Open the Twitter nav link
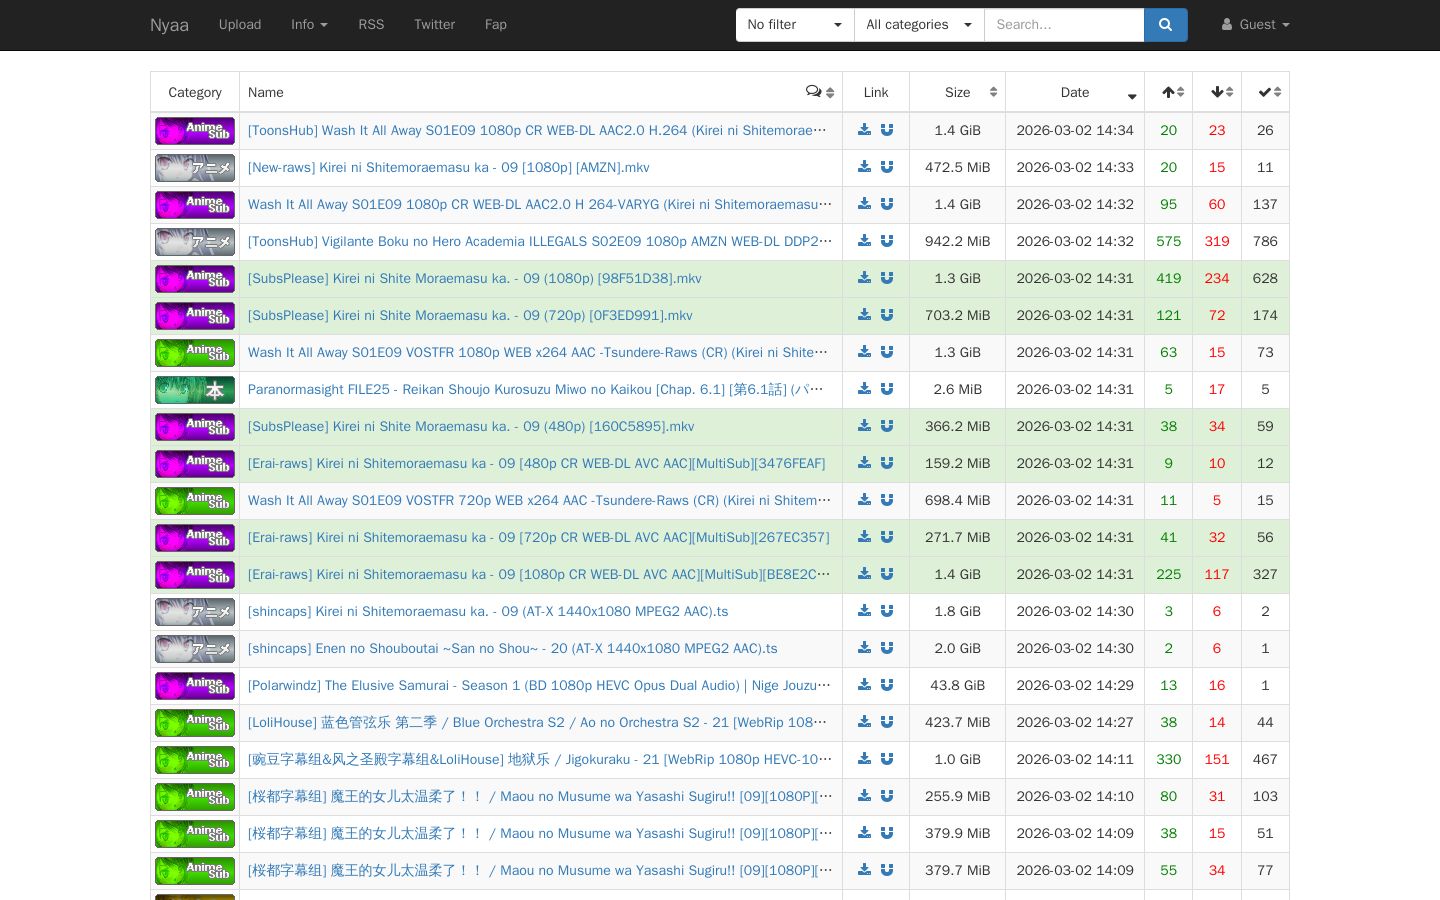 434,25
